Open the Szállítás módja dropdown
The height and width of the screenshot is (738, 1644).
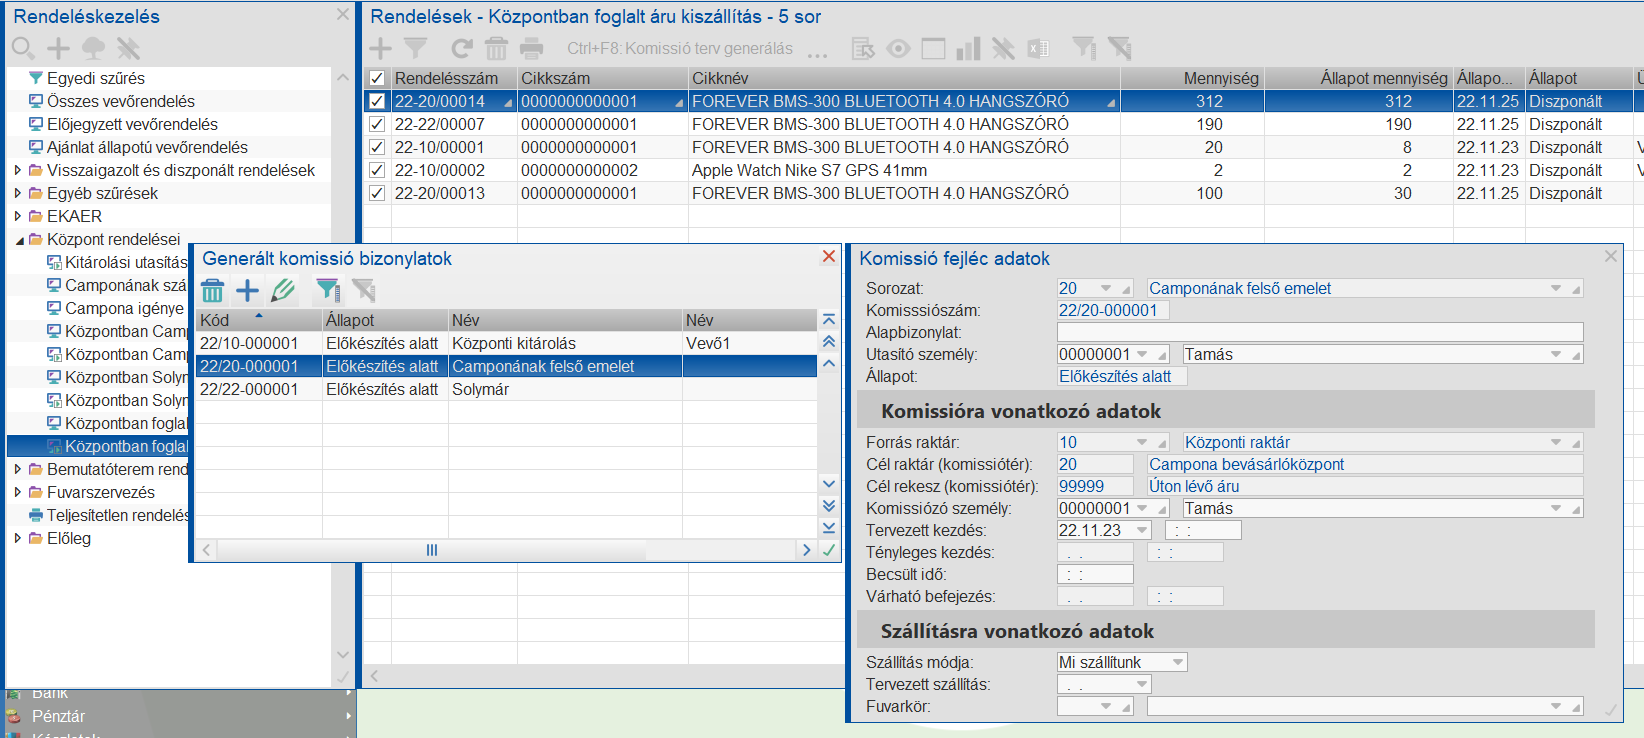pos(1178,662)
